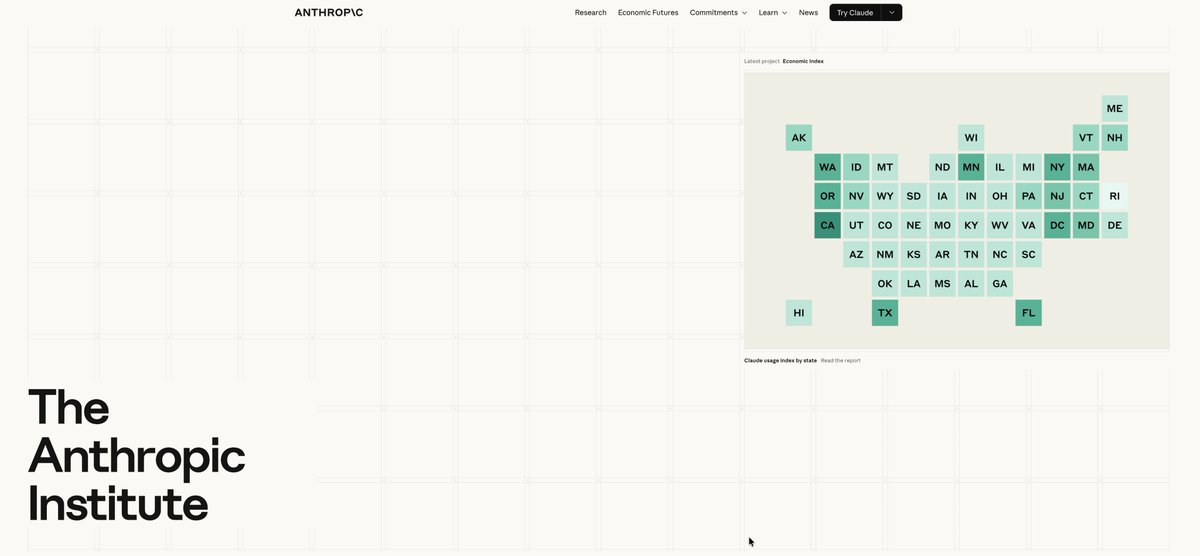Open the Economic Index project link
Screen dimensions: 1200x556
coord(803,61)
